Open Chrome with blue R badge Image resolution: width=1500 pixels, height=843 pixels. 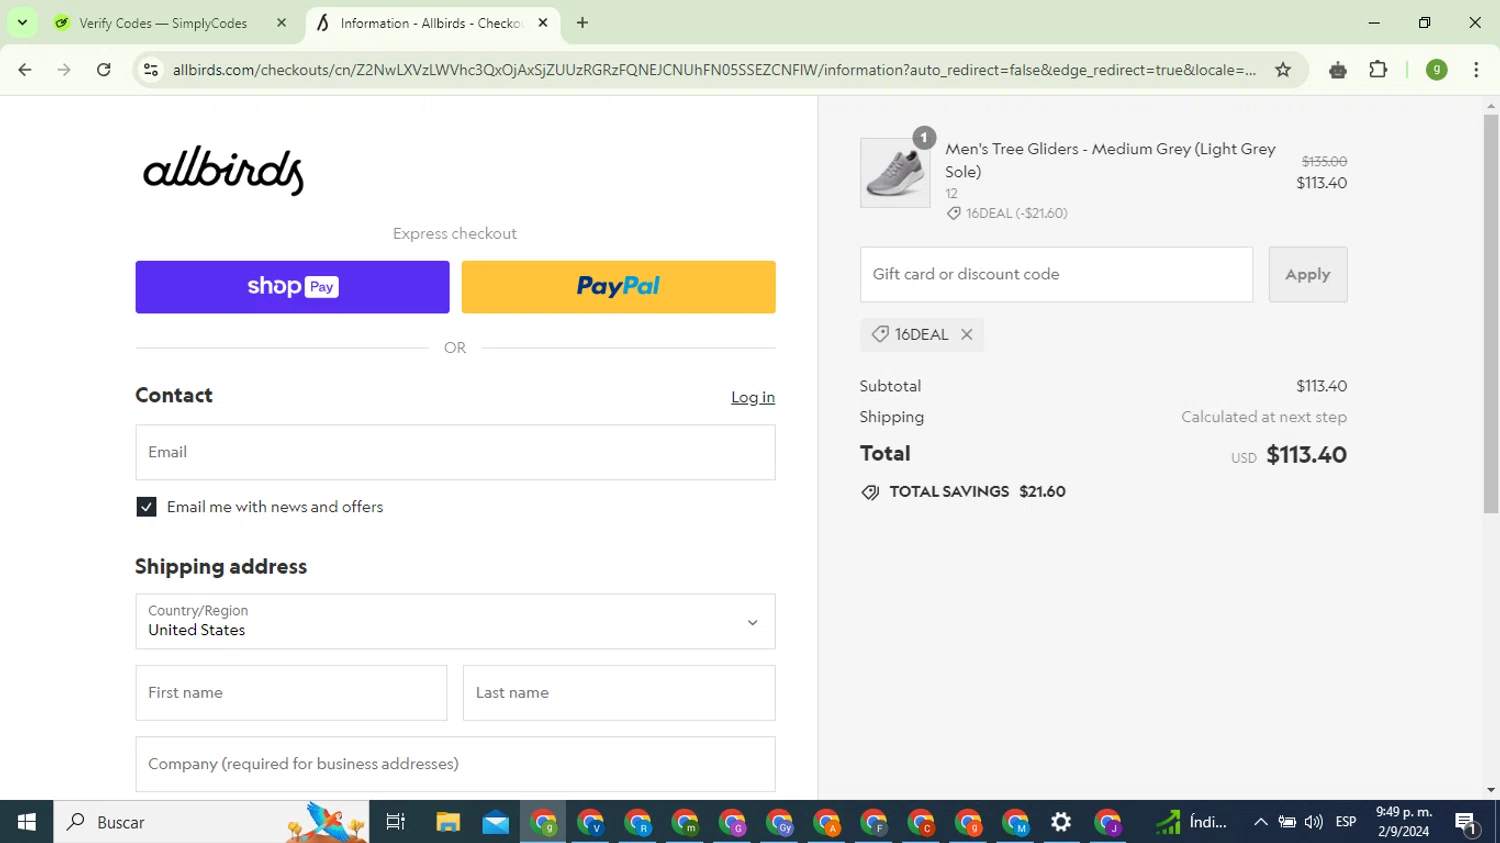click(x=638, y=822)
